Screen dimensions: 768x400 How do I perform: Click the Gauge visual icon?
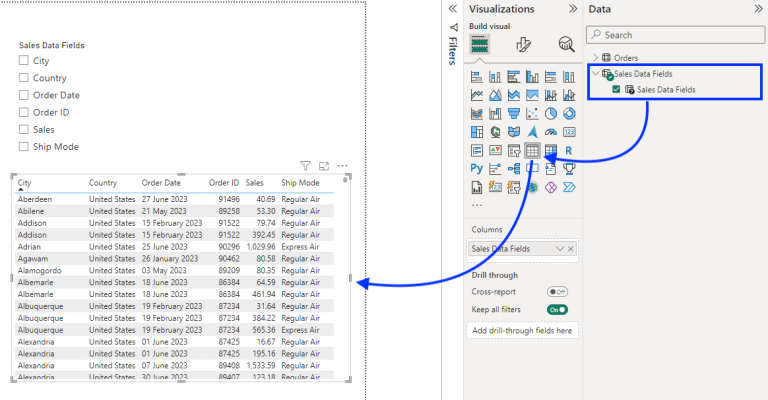point(551,132)
